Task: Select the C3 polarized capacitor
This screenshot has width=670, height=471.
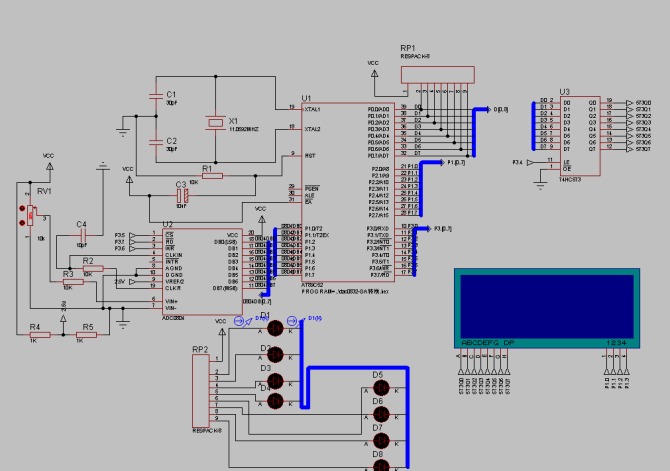Action: pyautogui.click(x=181, y=192)
